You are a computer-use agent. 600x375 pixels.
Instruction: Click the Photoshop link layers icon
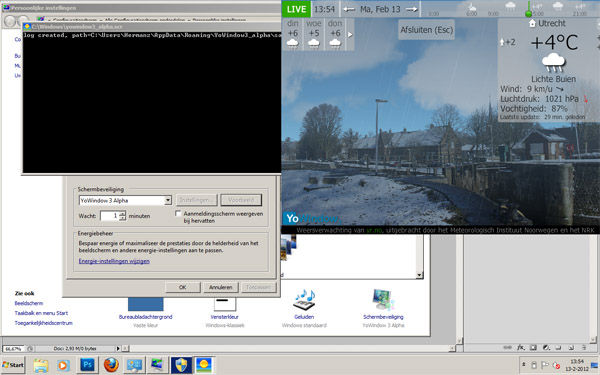[x=507, y=347]
